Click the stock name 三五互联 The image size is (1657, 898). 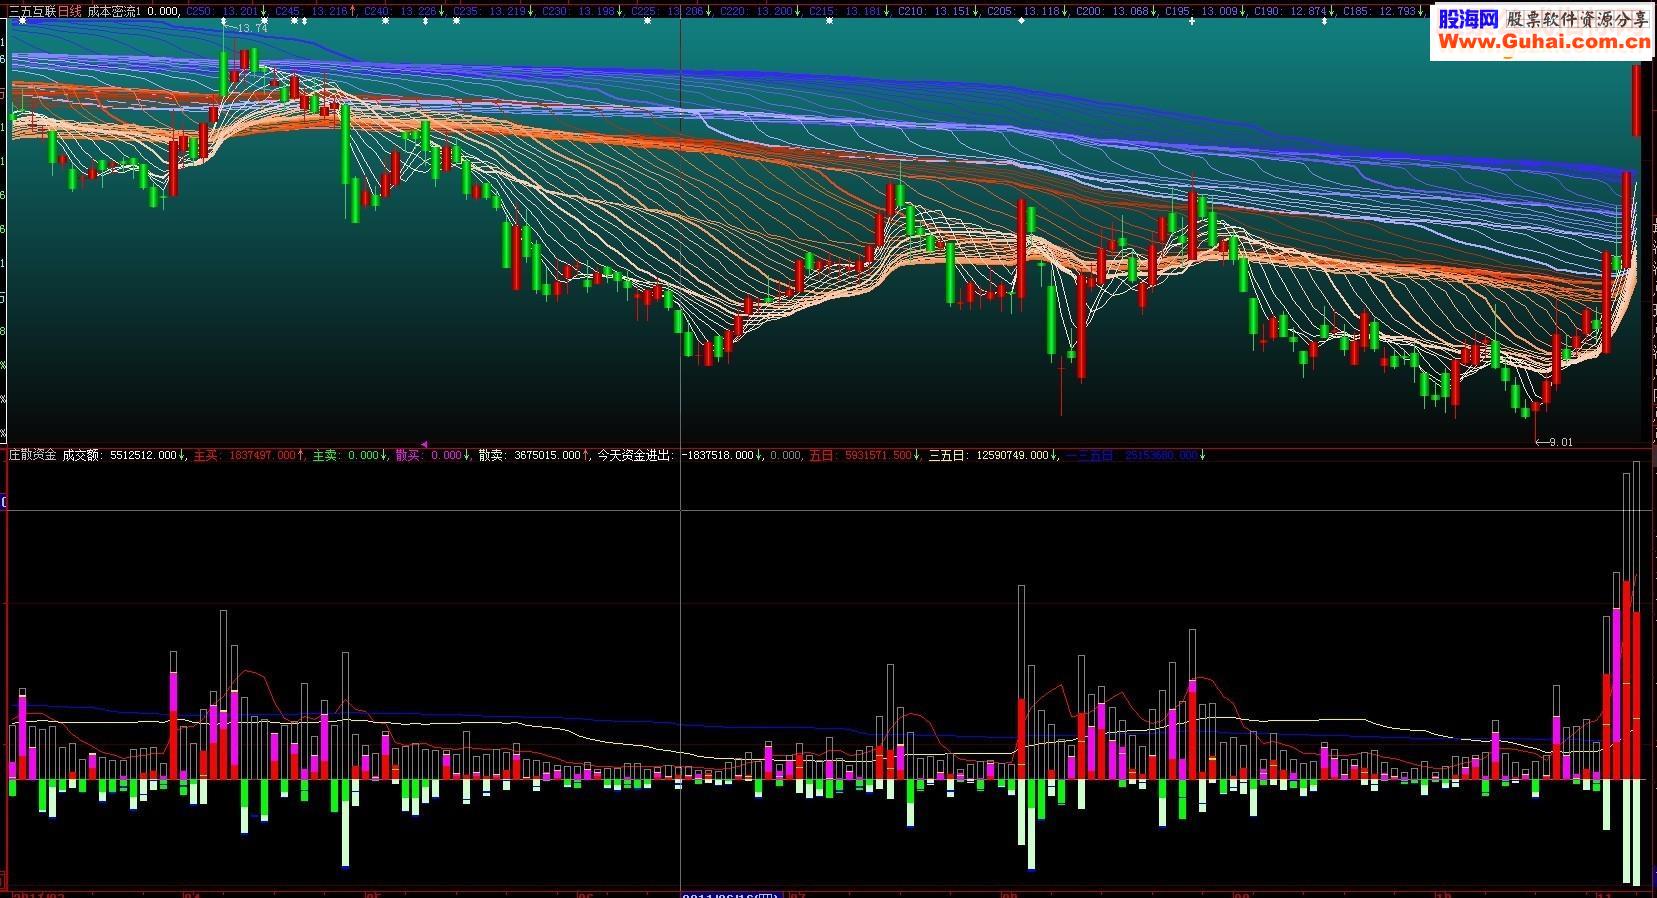31,12
